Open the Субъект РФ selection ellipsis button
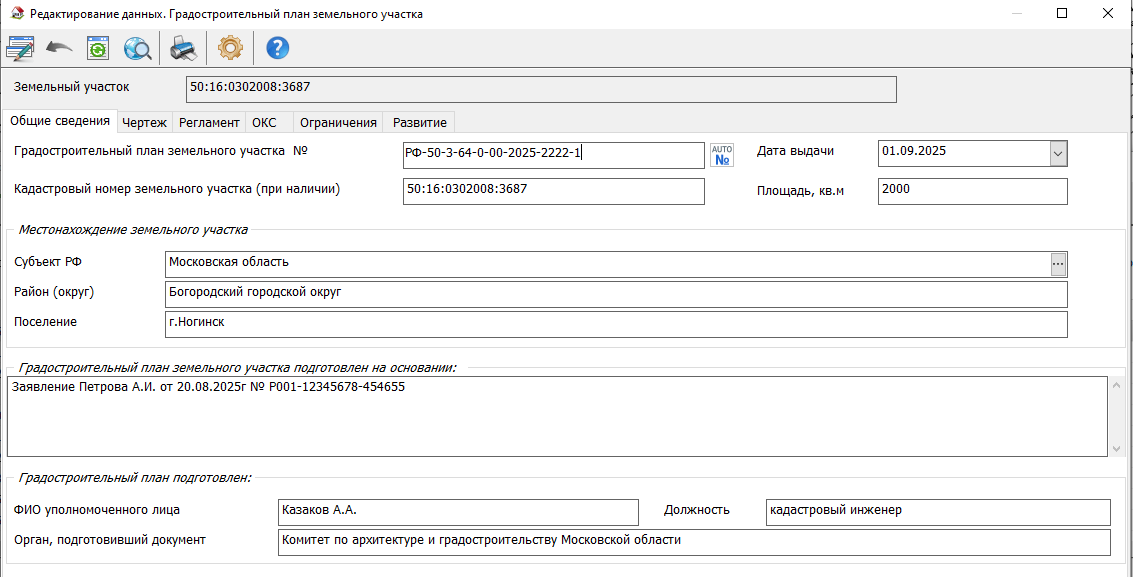 (x=1058, y=264)
